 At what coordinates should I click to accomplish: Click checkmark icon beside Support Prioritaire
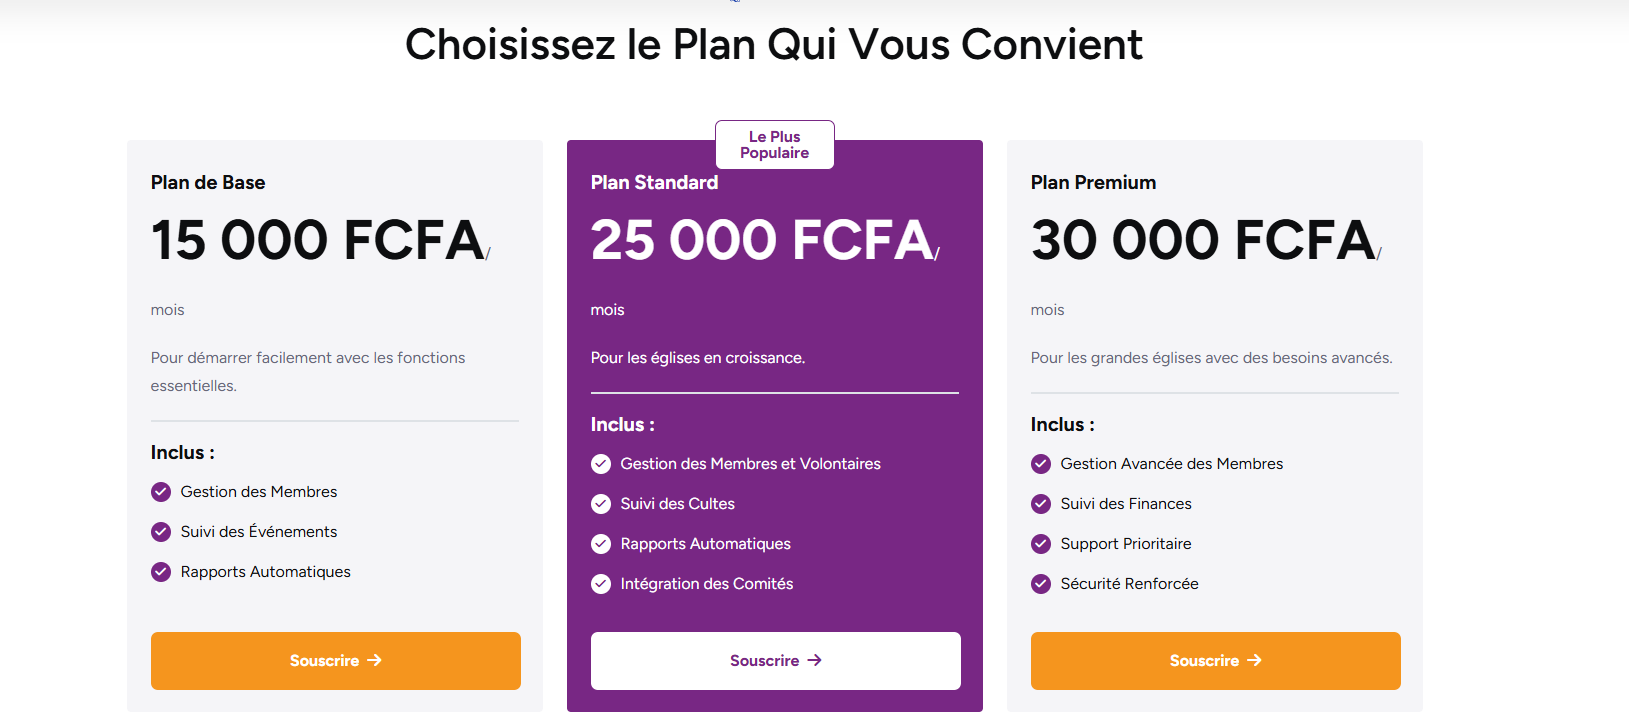pyautogui.click(x=1041, y=544)
